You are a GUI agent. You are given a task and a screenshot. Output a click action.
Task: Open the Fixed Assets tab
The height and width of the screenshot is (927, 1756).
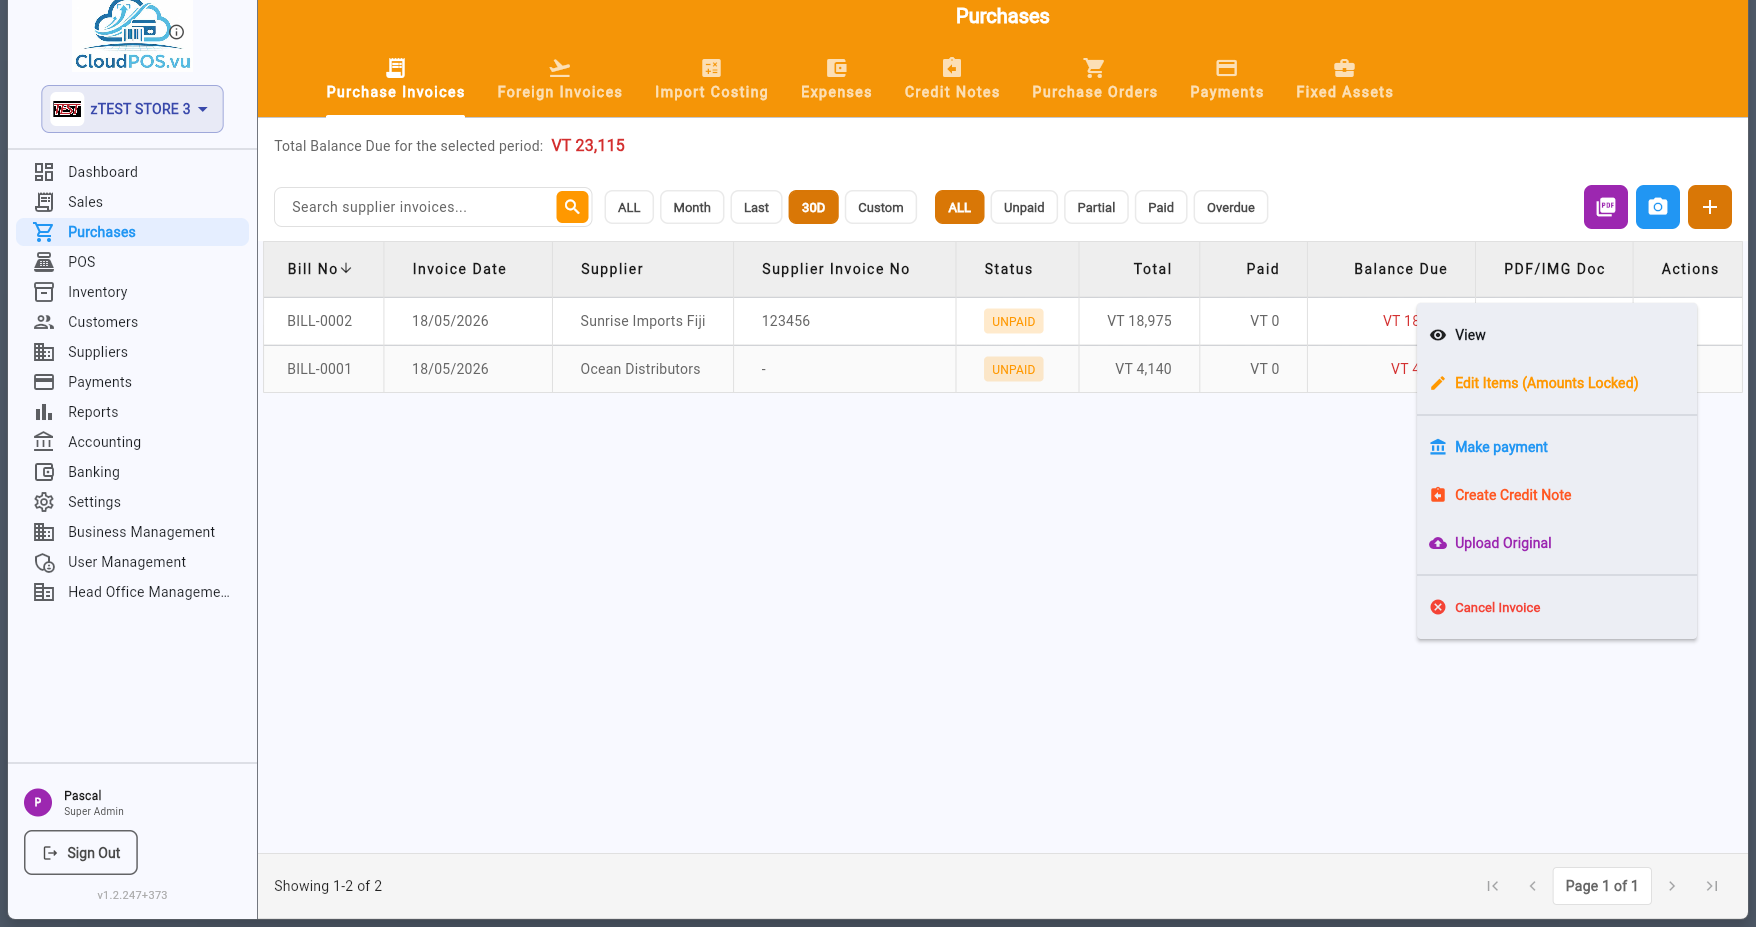[1344, 80]
